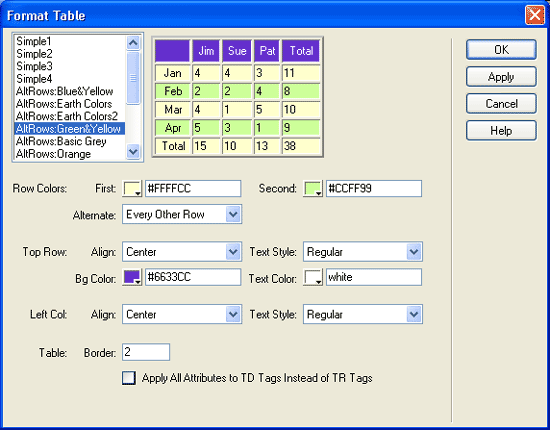Open the top row Text Color swatch
The width and height of the screenshot is (550, 430).
(313, 277)
